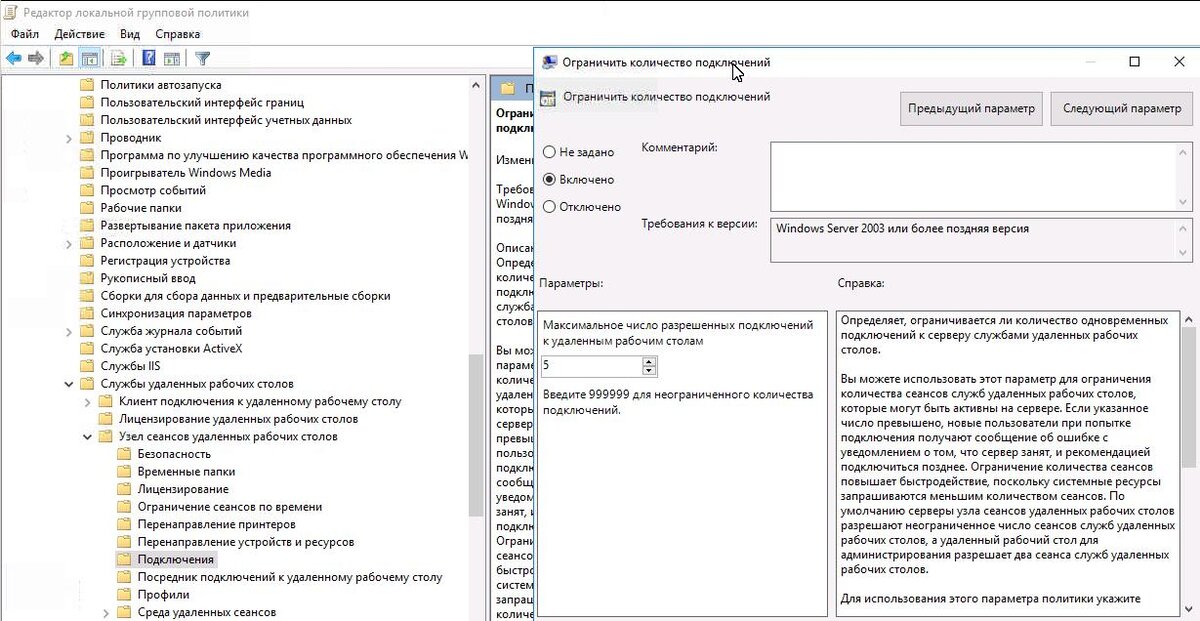Click folder icon of Временные папки
This screenshot has height=621, width=1200.
click(x=124, y=471)
